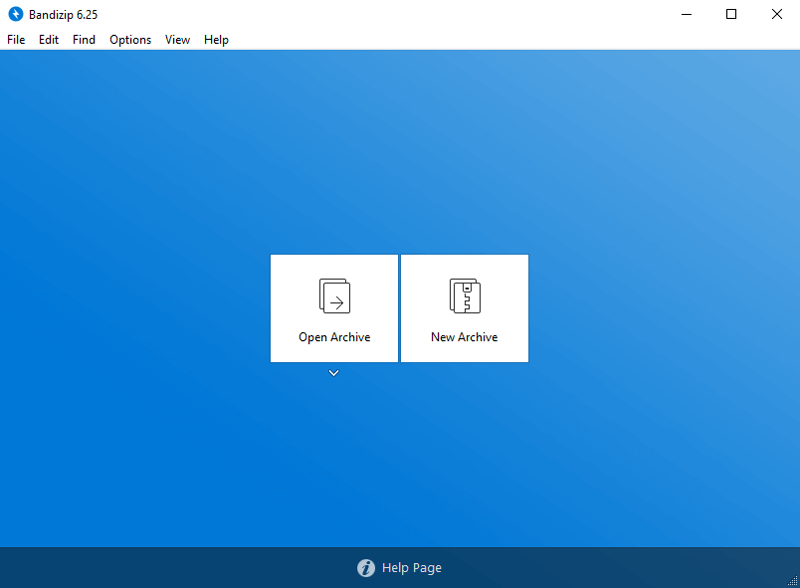800x588 pixels.
Task: Click the Open Archive folder-arrow icon
Action: coord(334,296)
